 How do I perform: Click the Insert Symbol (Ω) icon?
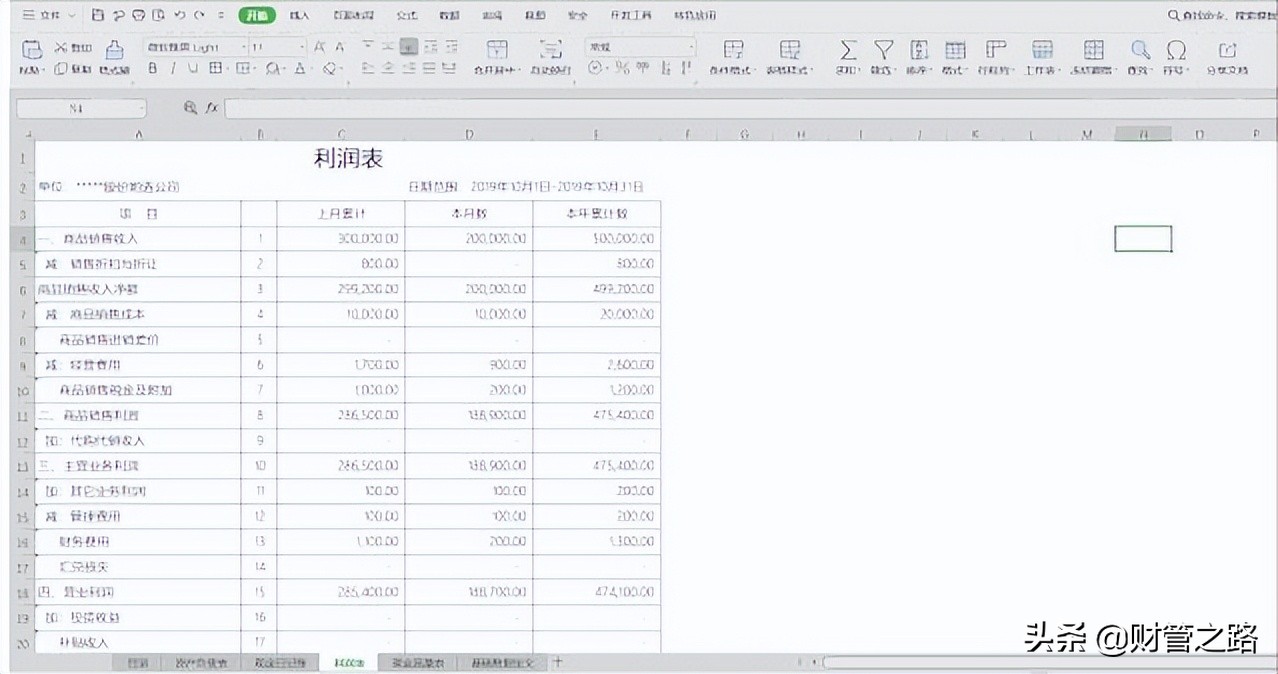click(x=1177, y=50)
